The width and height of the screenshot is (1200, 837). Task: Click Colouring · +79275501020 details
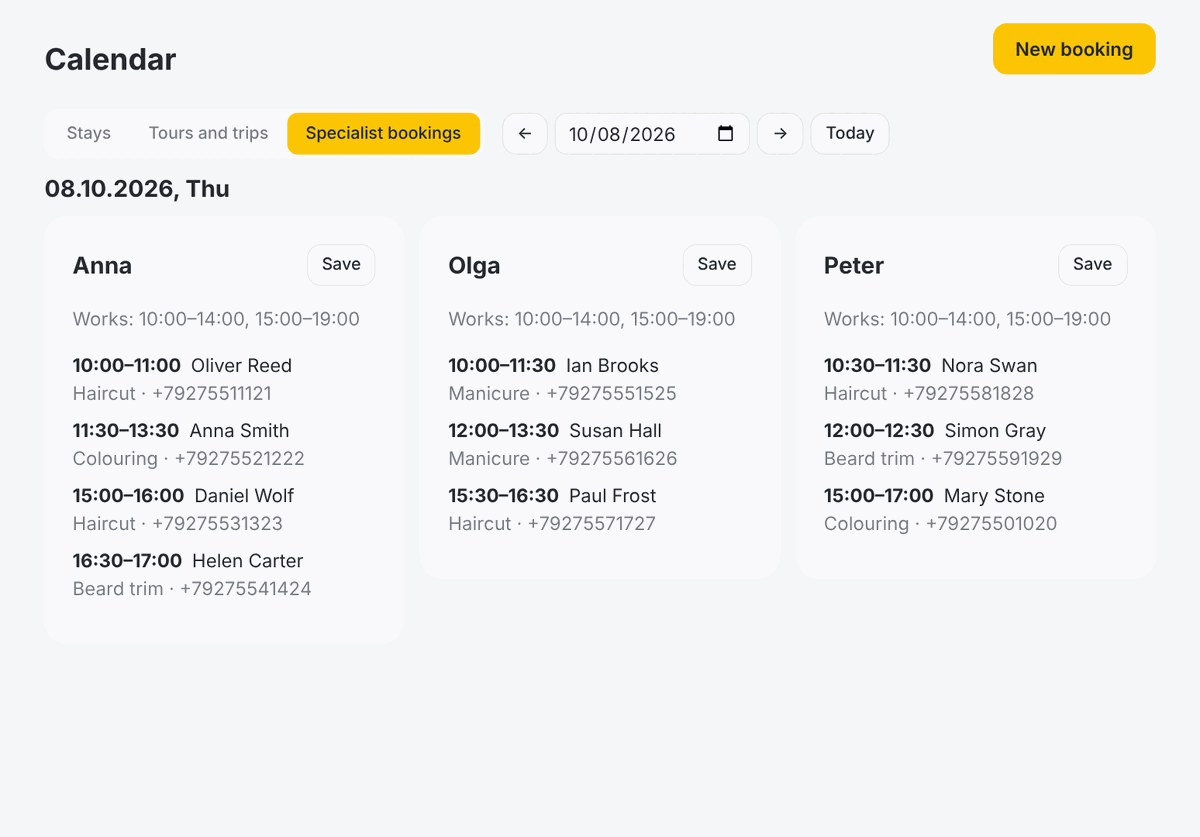(x=940, y=524)
